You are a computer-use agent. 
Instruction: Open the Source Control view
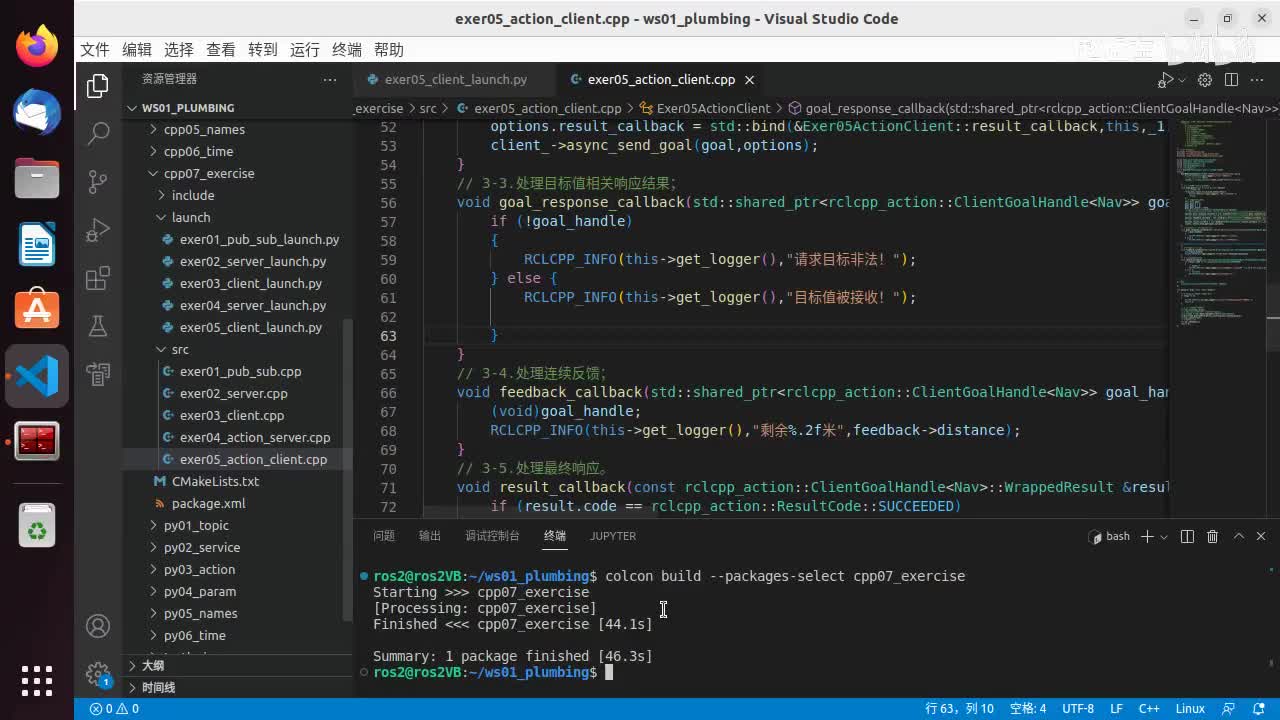click(x=98, y=182)
